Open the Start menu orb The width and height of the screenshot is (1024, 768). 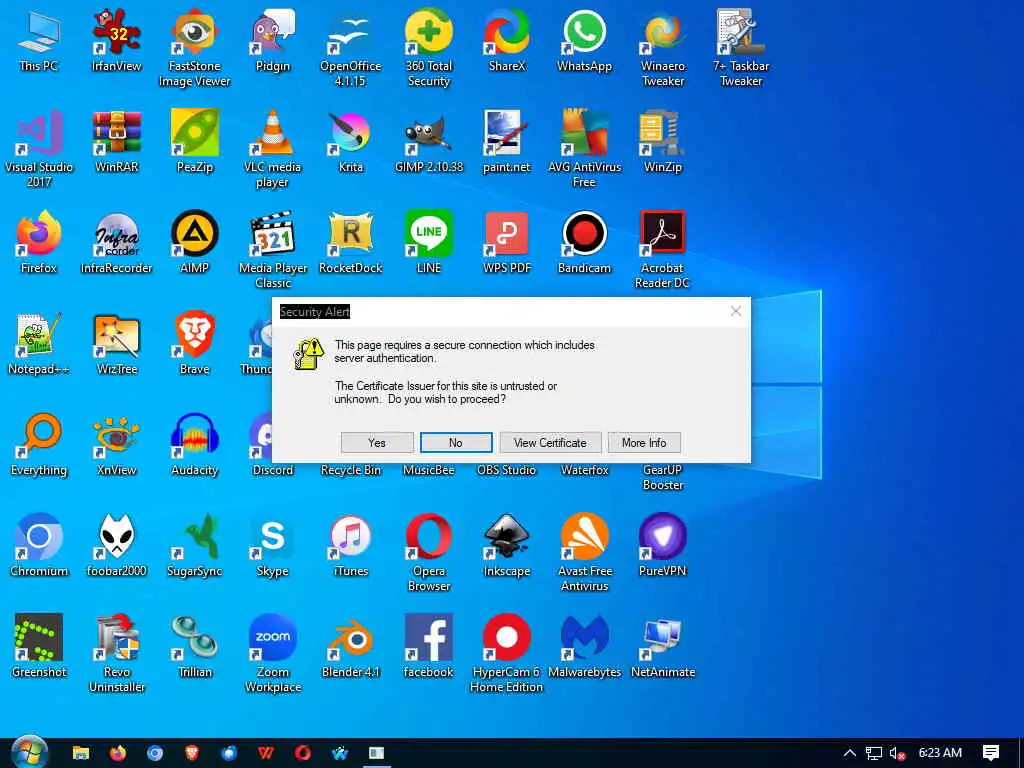coord(29,752)
